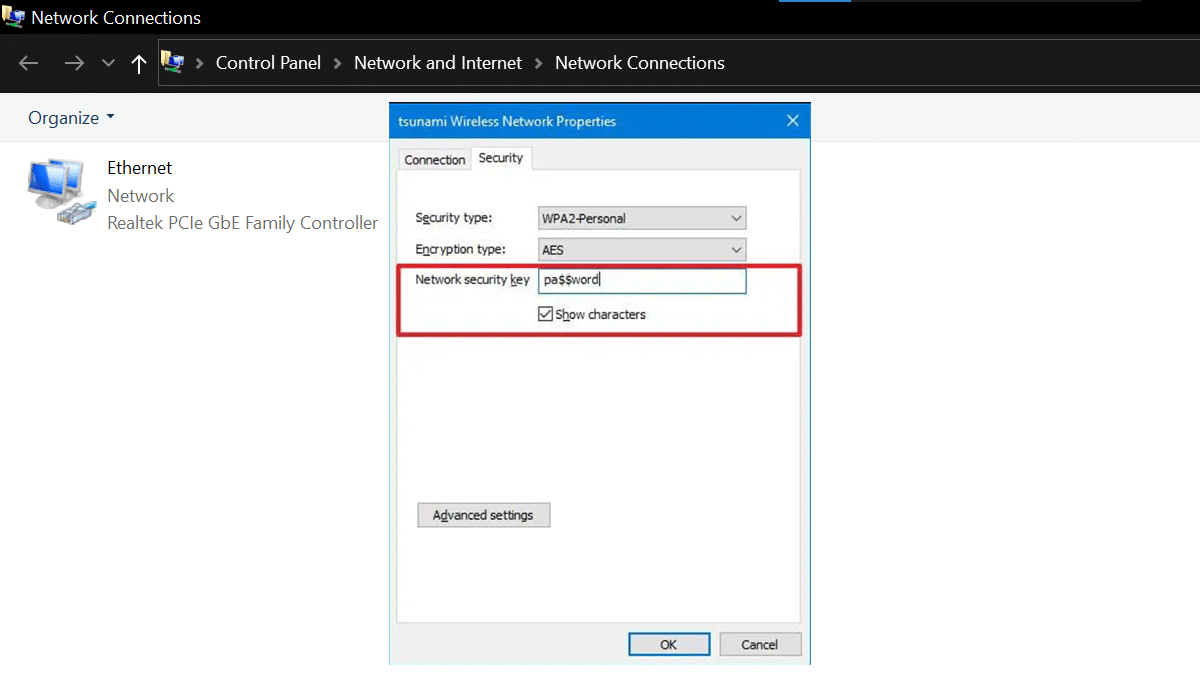Click the Network Connections window title icon
1200x675 pixels.
[x=13, y=17]
